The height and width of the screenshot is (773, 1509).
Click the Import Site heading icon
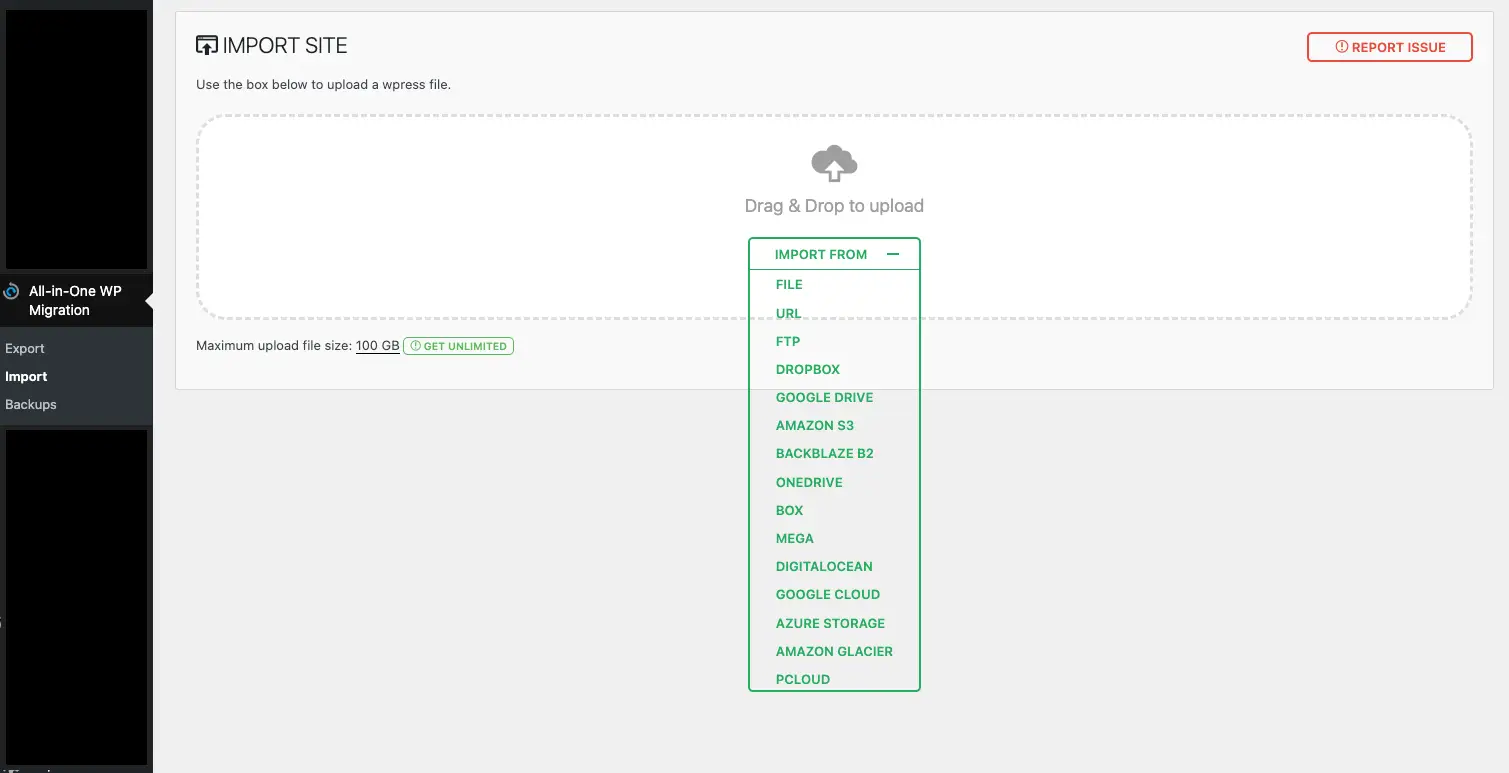point(207,45)
